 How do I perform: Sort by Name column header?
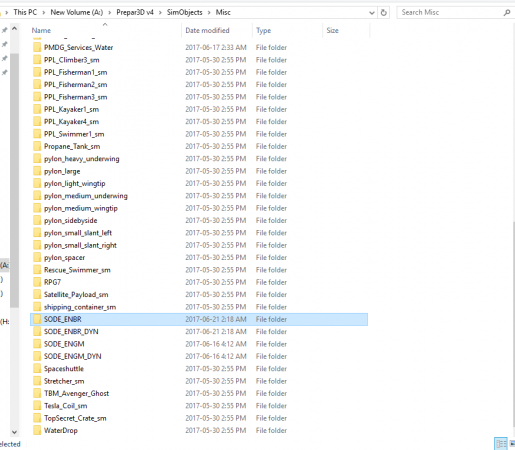click(41, 30)
